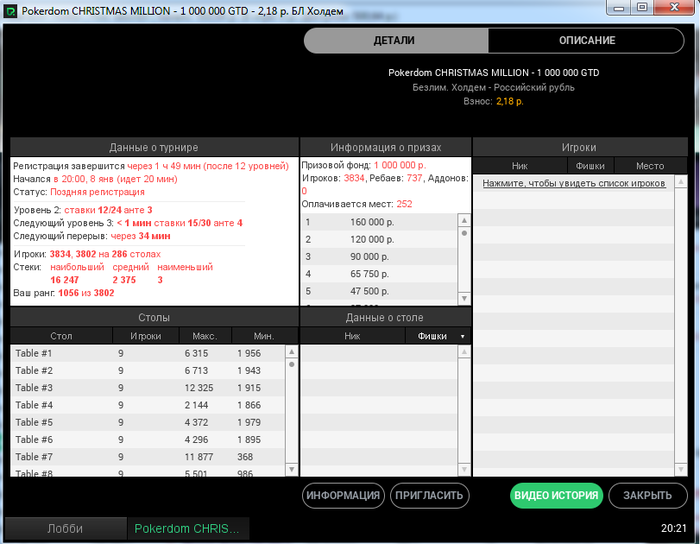Click the tables list scrollbar thumb

point(292,365)
